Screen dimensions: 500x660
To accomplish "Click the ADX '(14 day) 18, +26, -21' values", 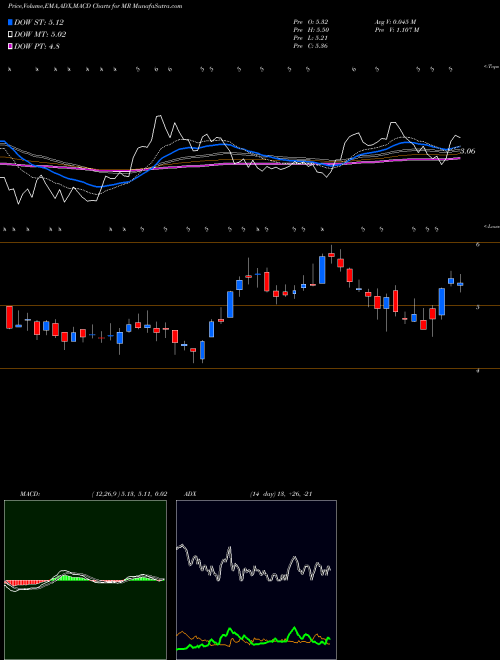I will coord(280,494).
